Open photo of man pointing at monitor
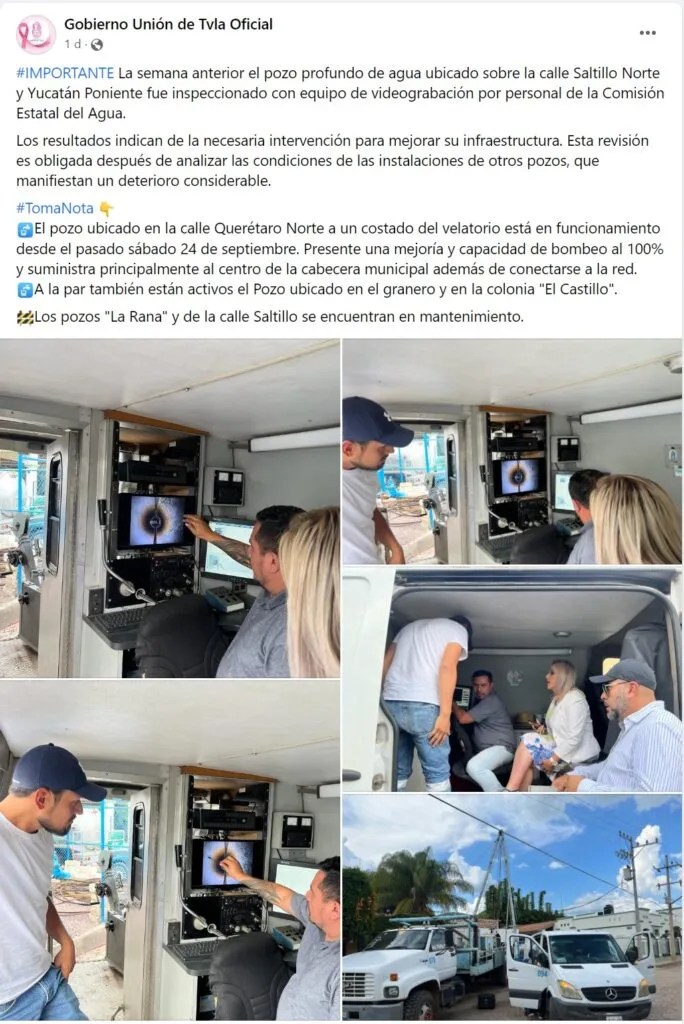Image resolution: width=684 pixels, height=1024 pixels. tap(170, 508)
